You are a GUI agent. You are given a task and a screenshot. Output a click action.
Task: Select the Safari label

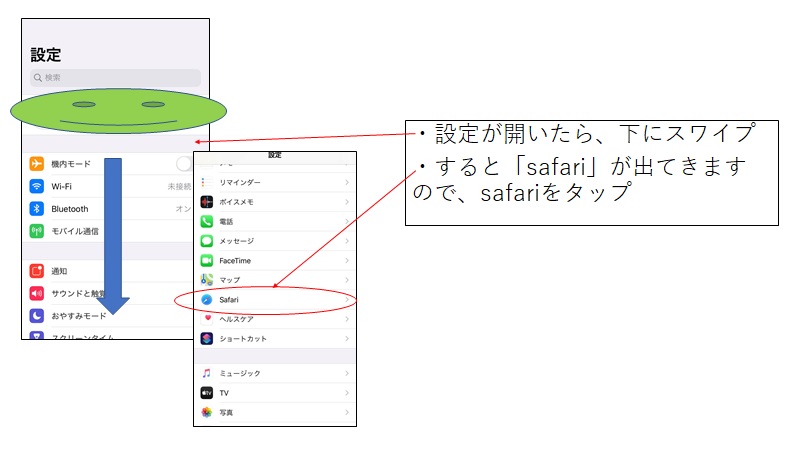229,300
